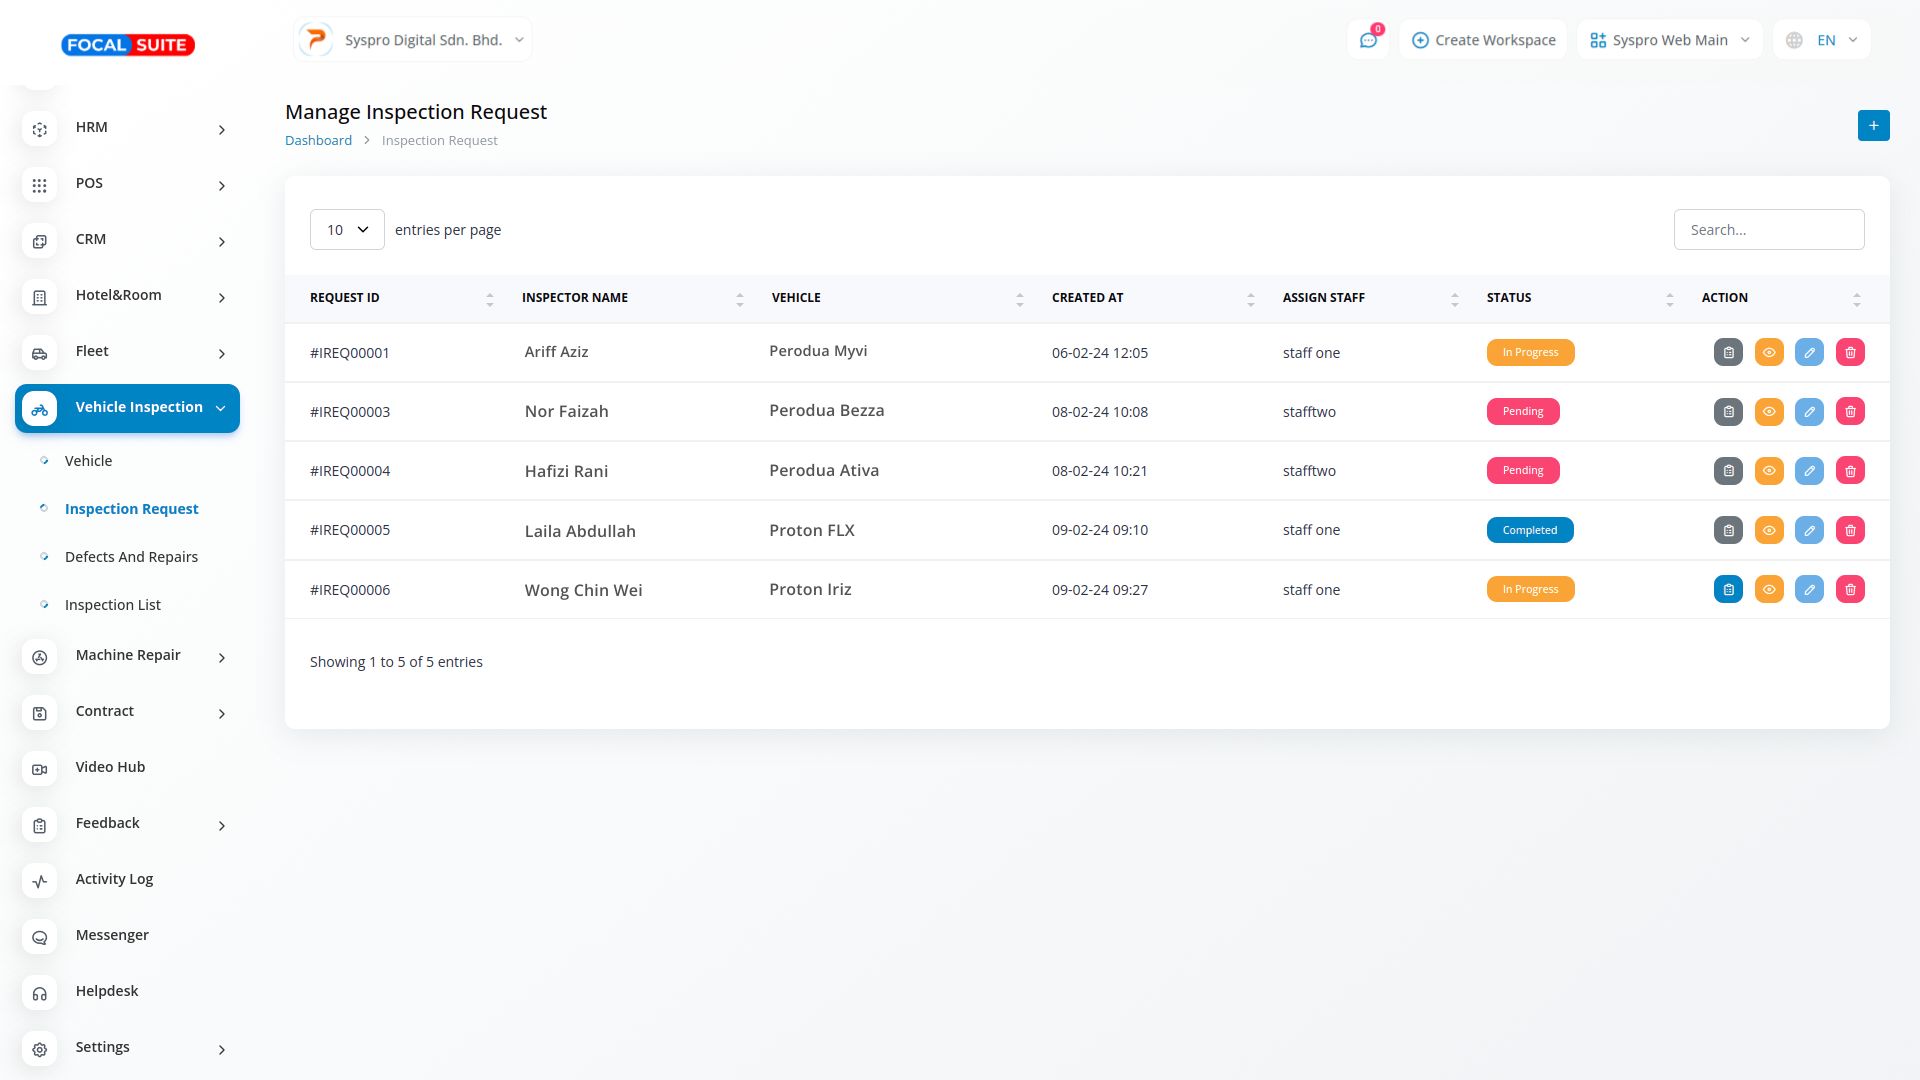
Task: Click the Create Workspace button
Action: pyautogui.click(x=1483, y=40)
